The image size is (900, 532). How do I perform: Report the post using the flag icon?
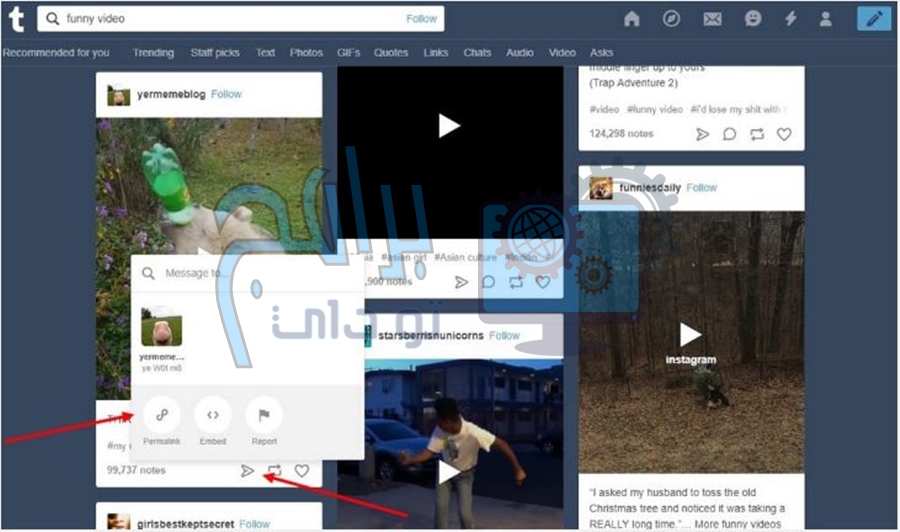(x=264, y=415)
